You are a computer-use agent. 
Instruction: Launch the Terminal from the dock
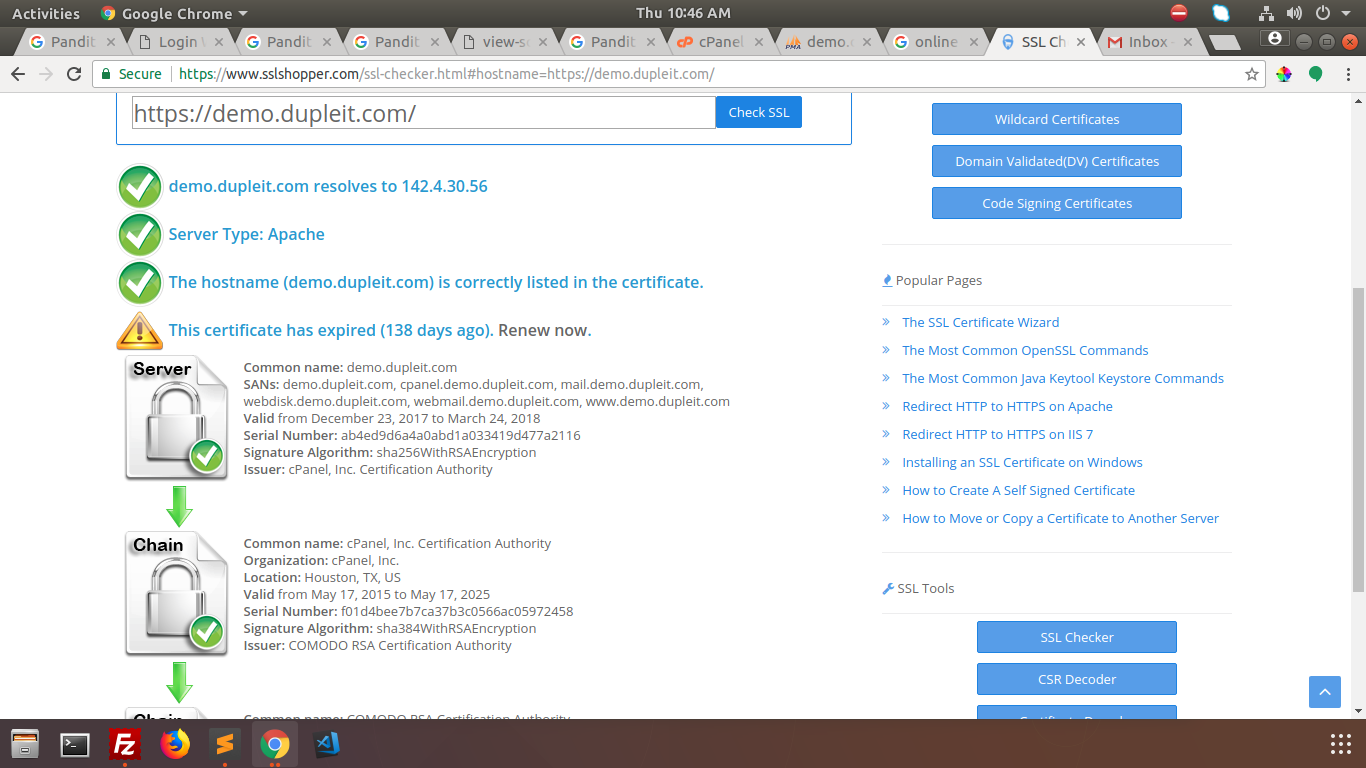click(75, 744)
